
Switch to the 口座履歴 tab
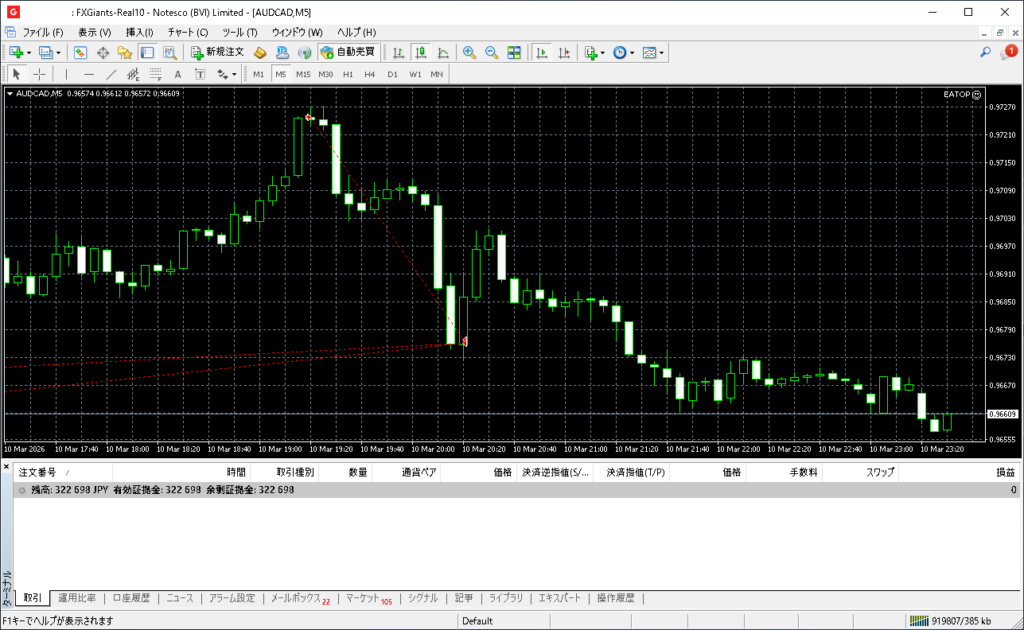tap(131, 598)
